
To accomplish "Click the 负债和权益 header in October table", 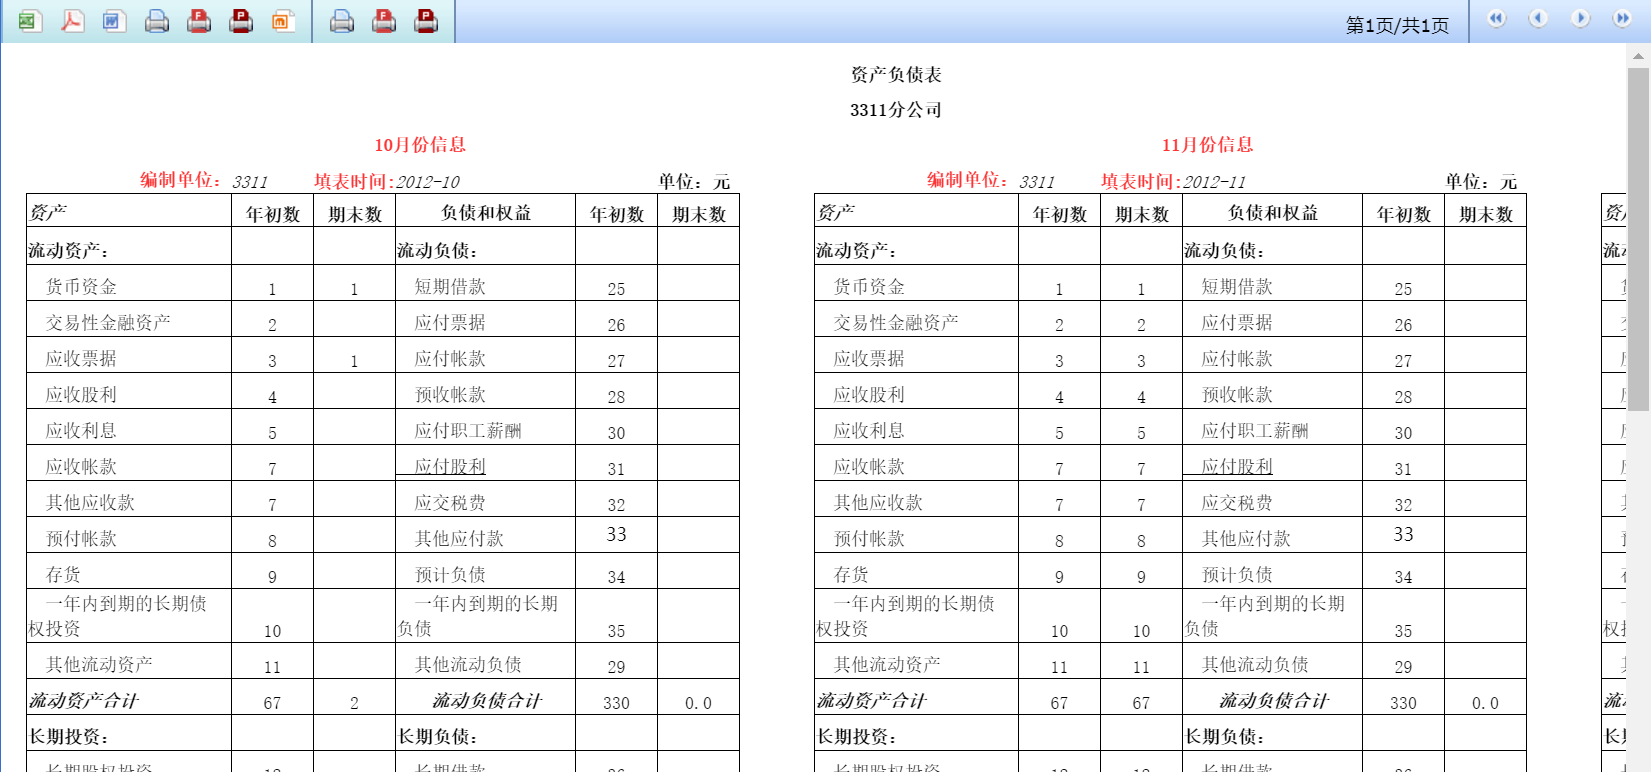I will pyautogui.click(x=486, y=213).
